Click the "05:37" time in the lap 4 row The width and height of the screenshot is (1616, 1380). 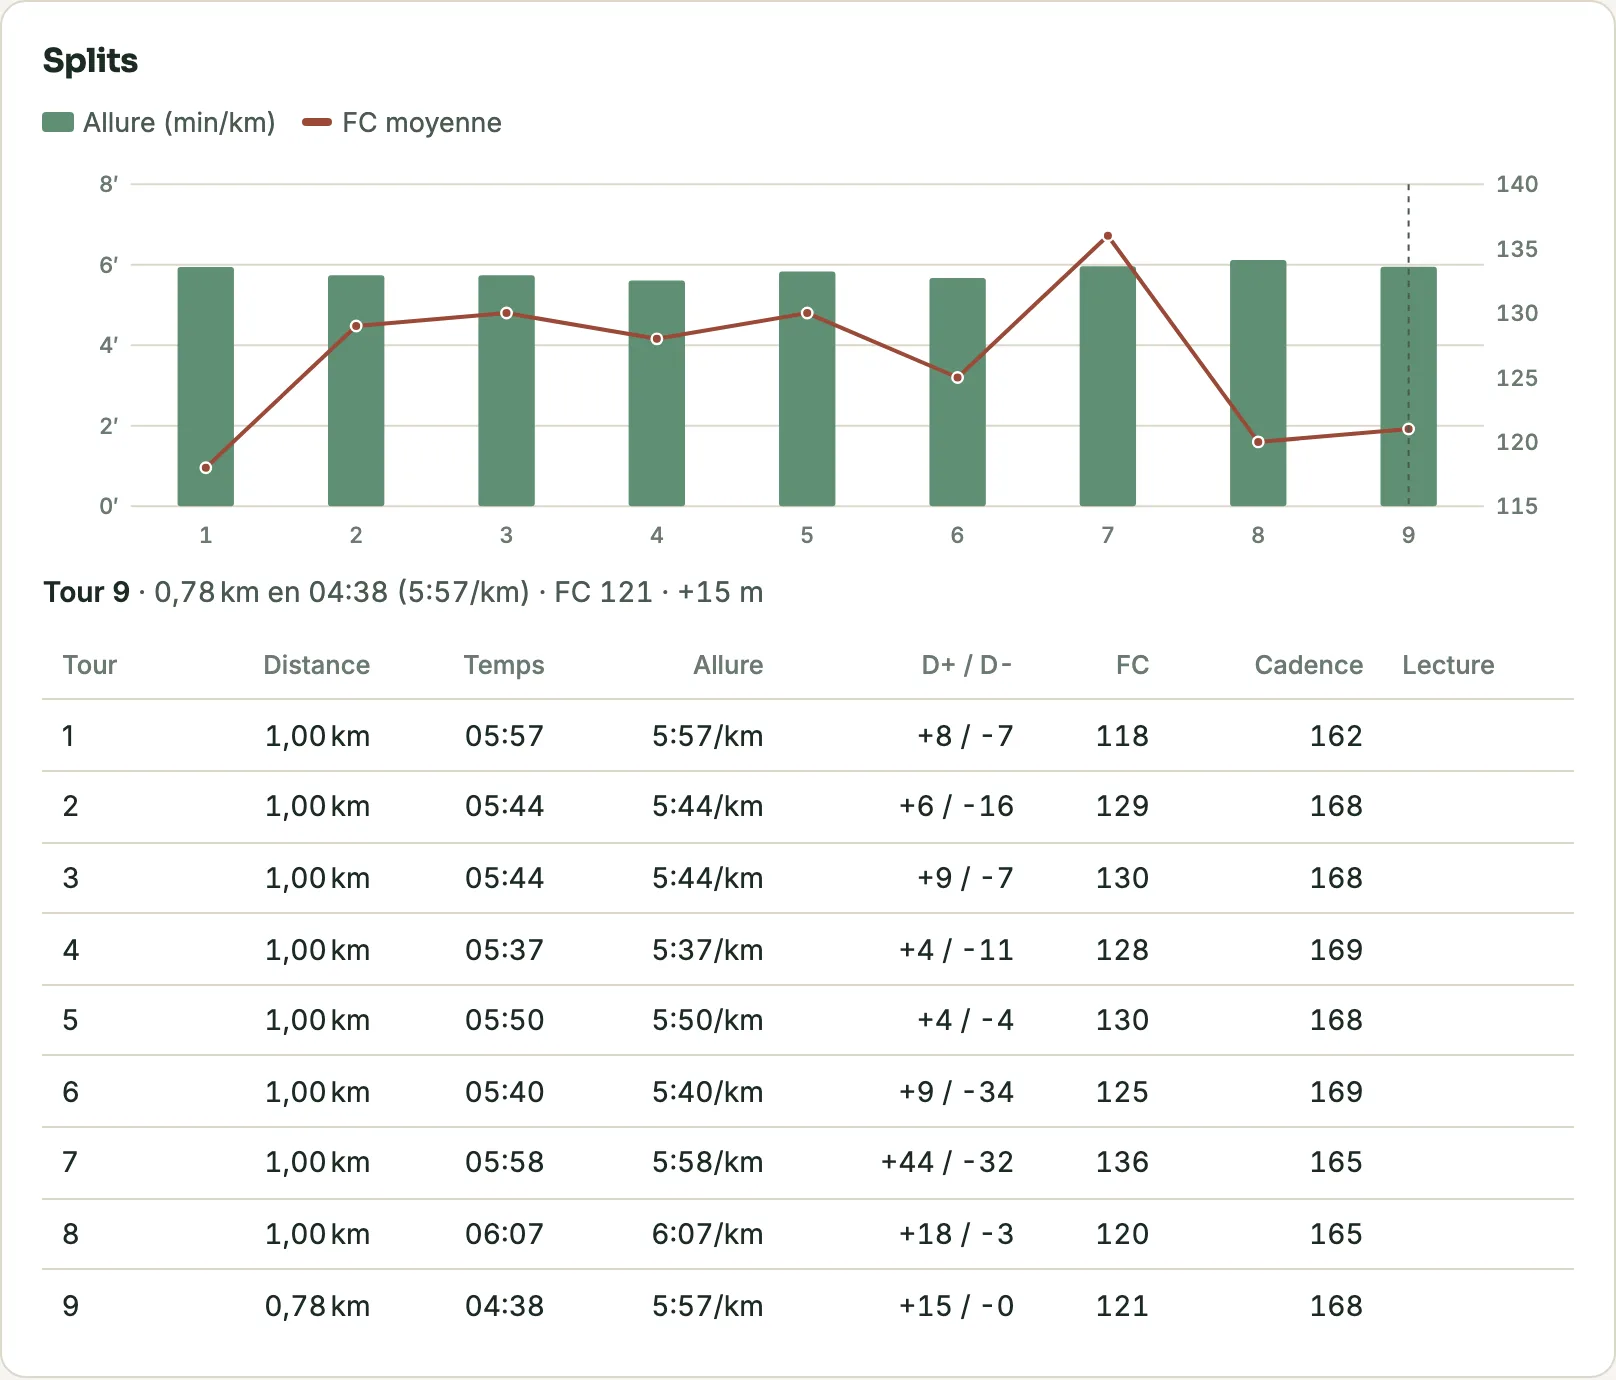pyautogui.click(x=504, y=950)
